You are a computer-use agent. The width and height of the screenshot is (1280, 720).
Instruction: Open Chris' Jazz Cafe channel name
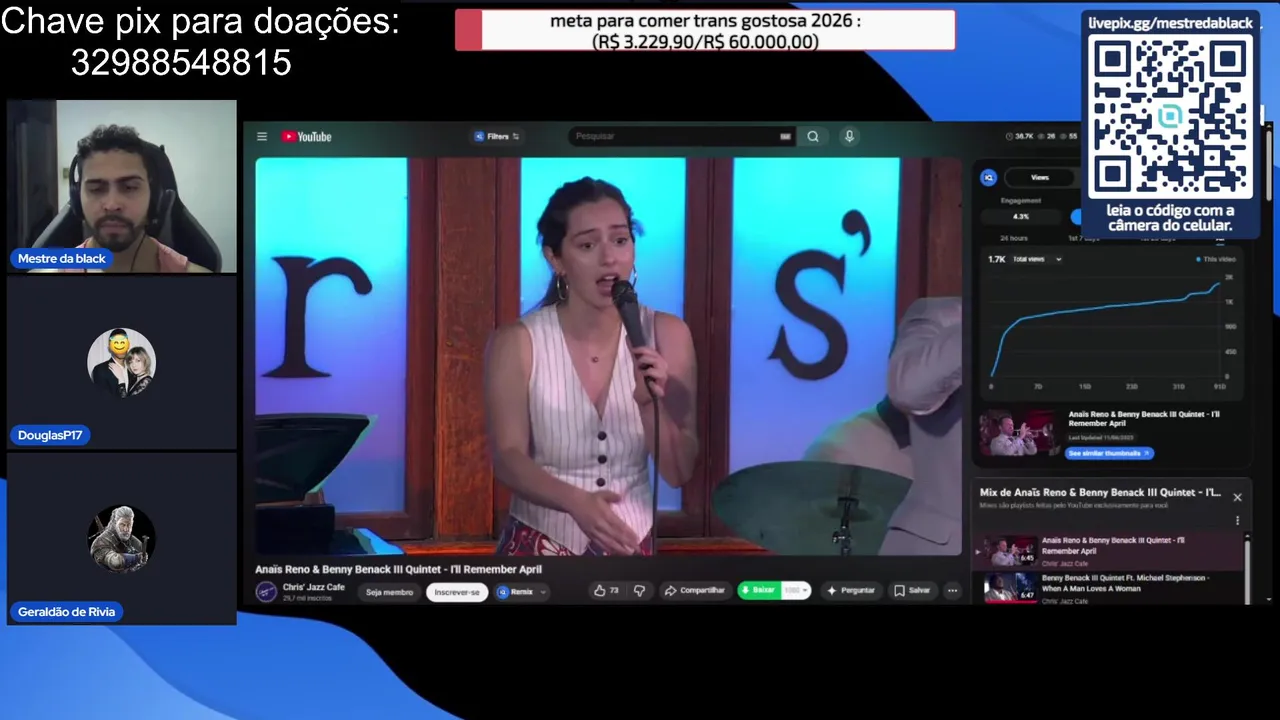[x=313, y=587]
